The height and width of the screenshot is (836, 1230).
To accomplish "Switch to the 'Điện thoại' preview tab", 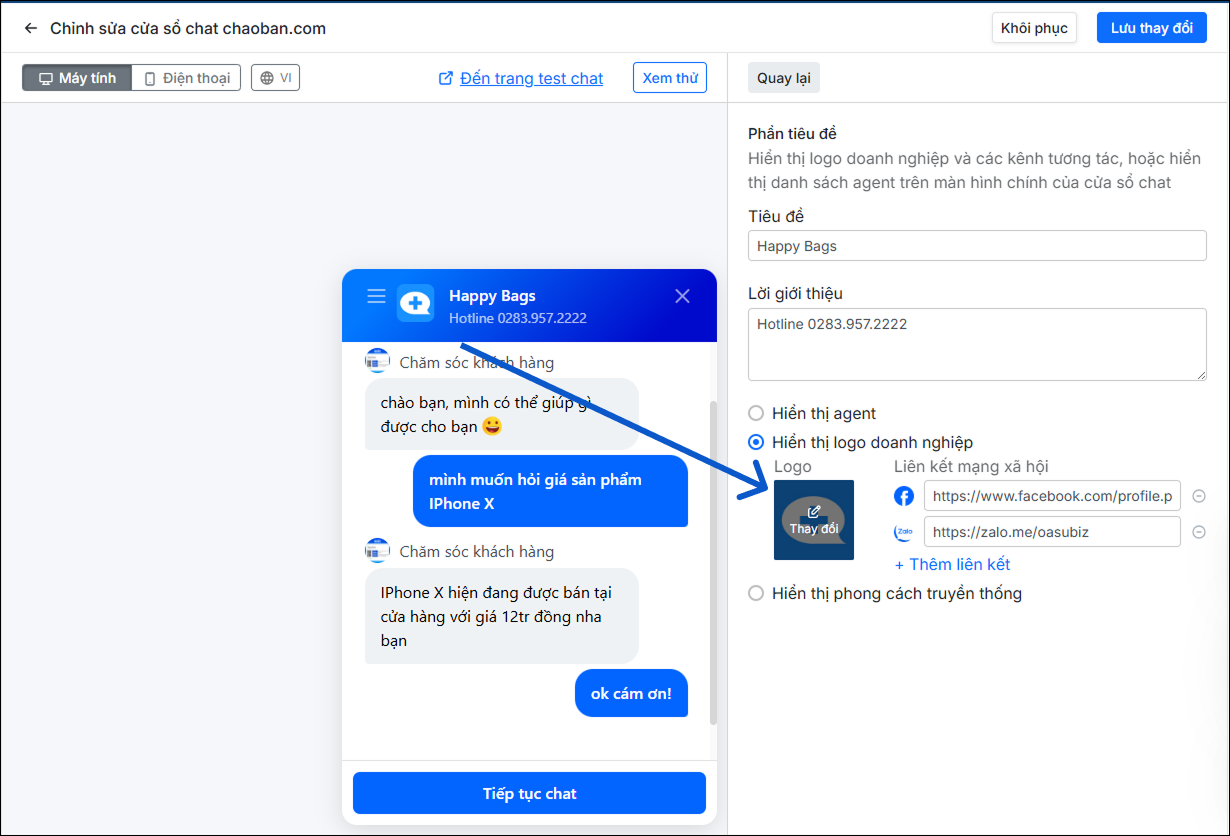I will pyautogui.click(x=186, y=78).
